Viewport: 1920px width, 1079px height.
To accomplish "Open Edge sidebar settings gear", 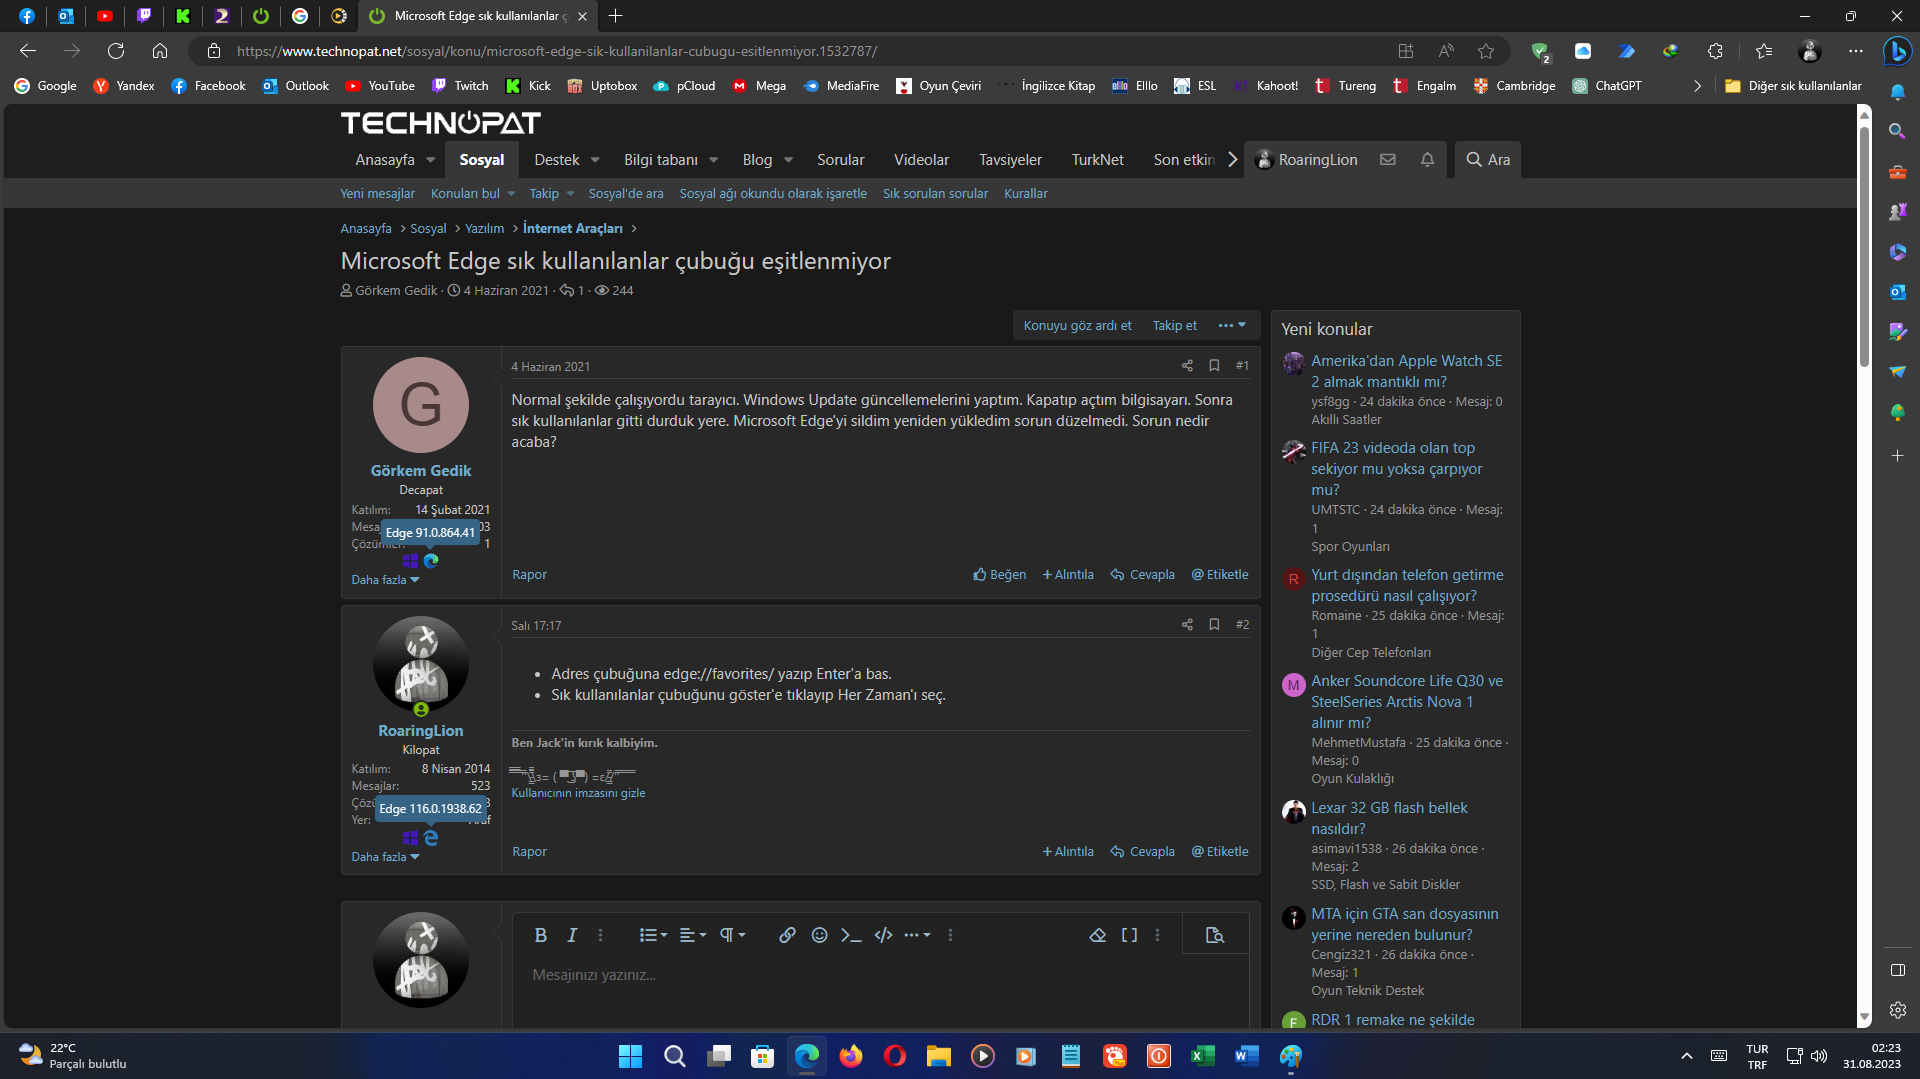I will coord(1897,1010).
